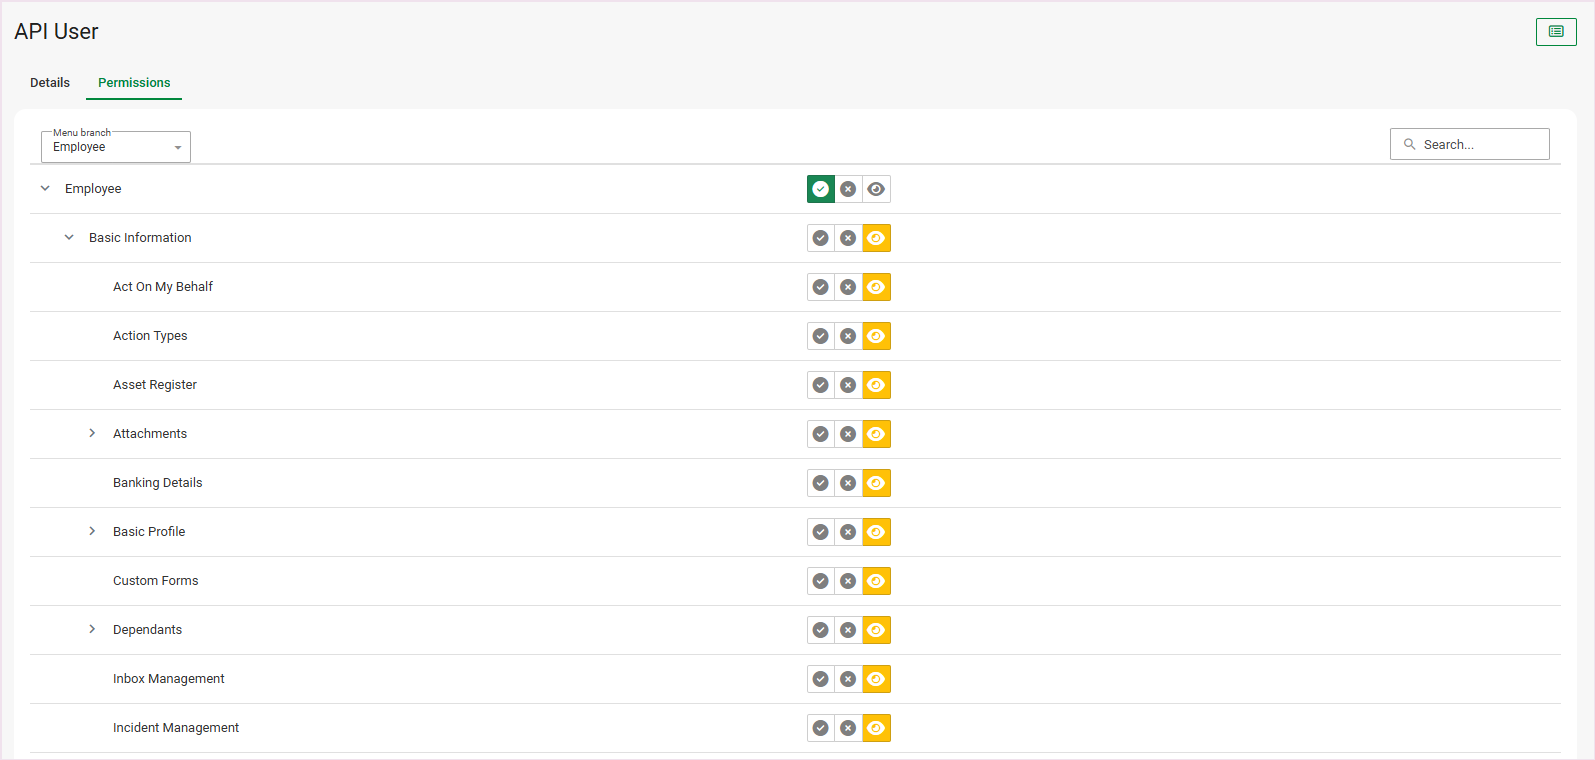Click the deny X icon for Inbox Management
The width and height of the screenshot is (1595, 760).
848,679
